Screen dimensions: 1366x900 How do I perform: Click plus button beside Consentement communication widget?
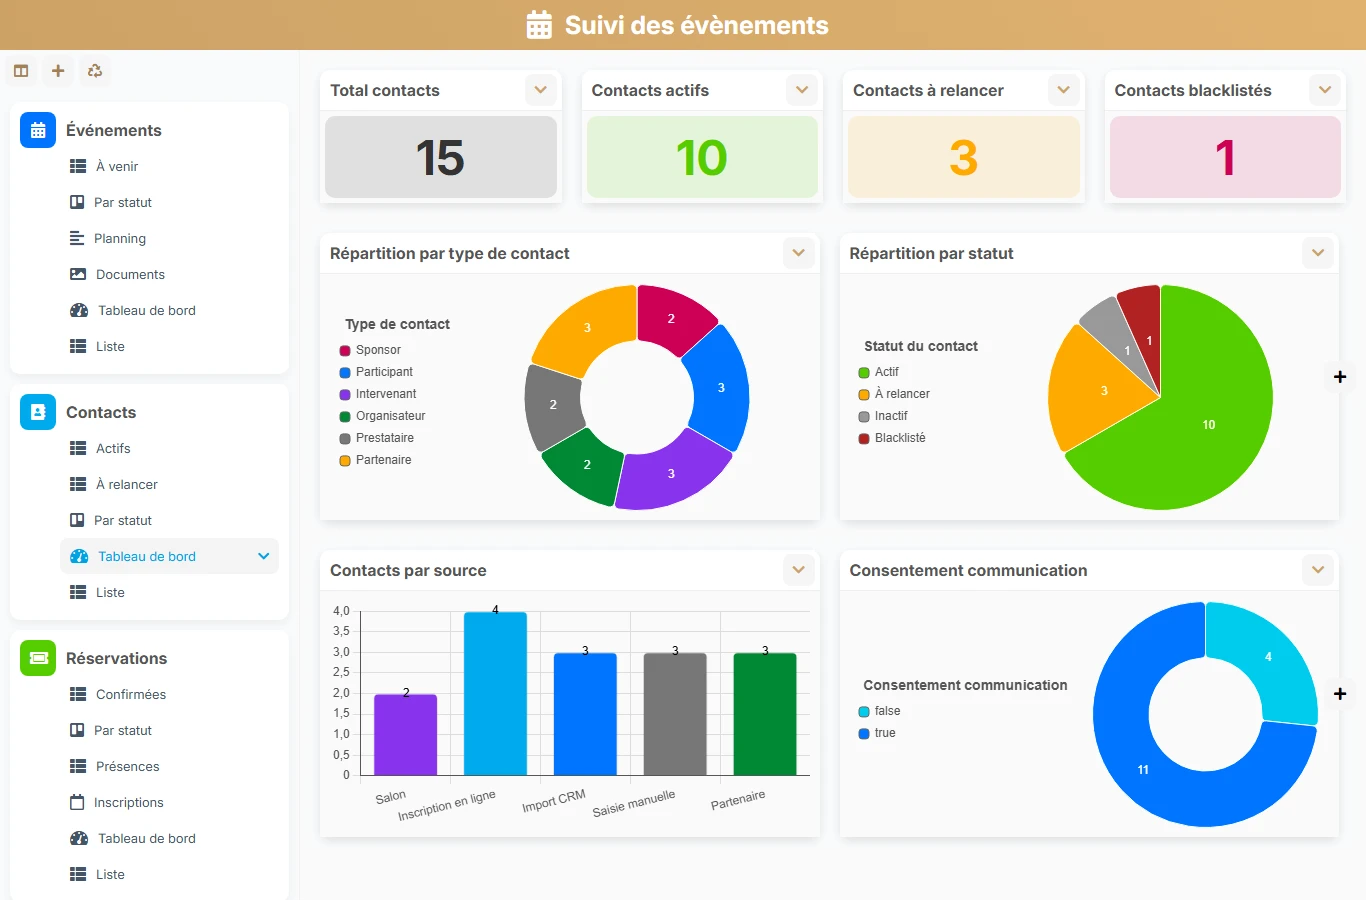pyautogui.click(x=1340, y=694)
